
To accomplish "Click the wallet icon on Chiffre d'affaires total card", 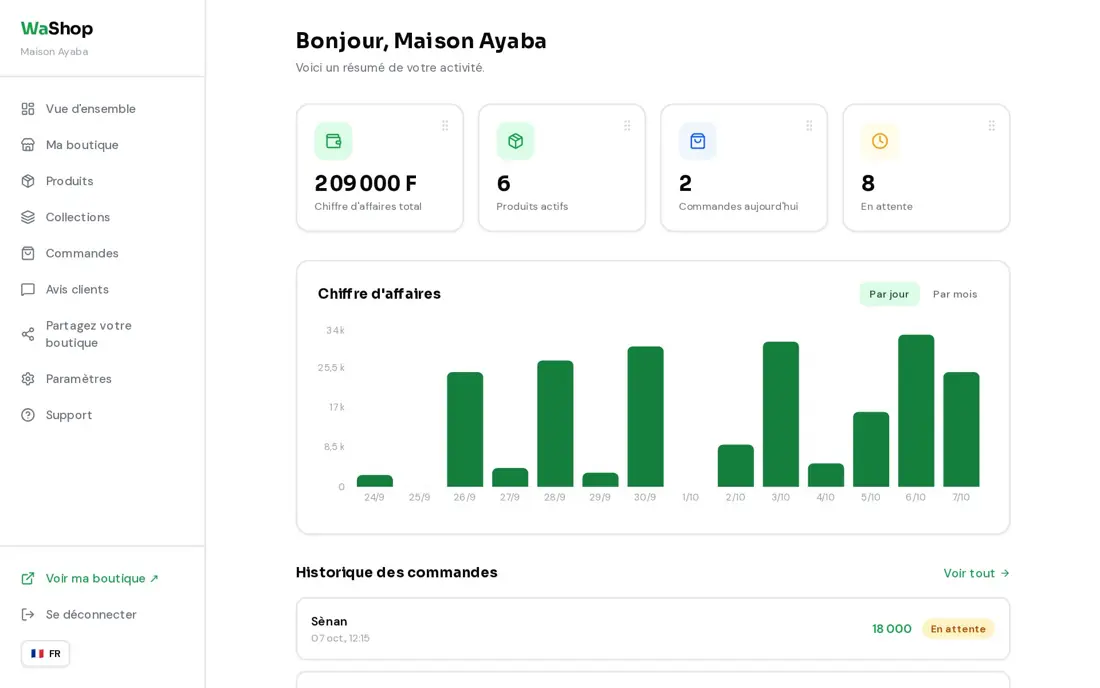I will (x=333, y=141).
